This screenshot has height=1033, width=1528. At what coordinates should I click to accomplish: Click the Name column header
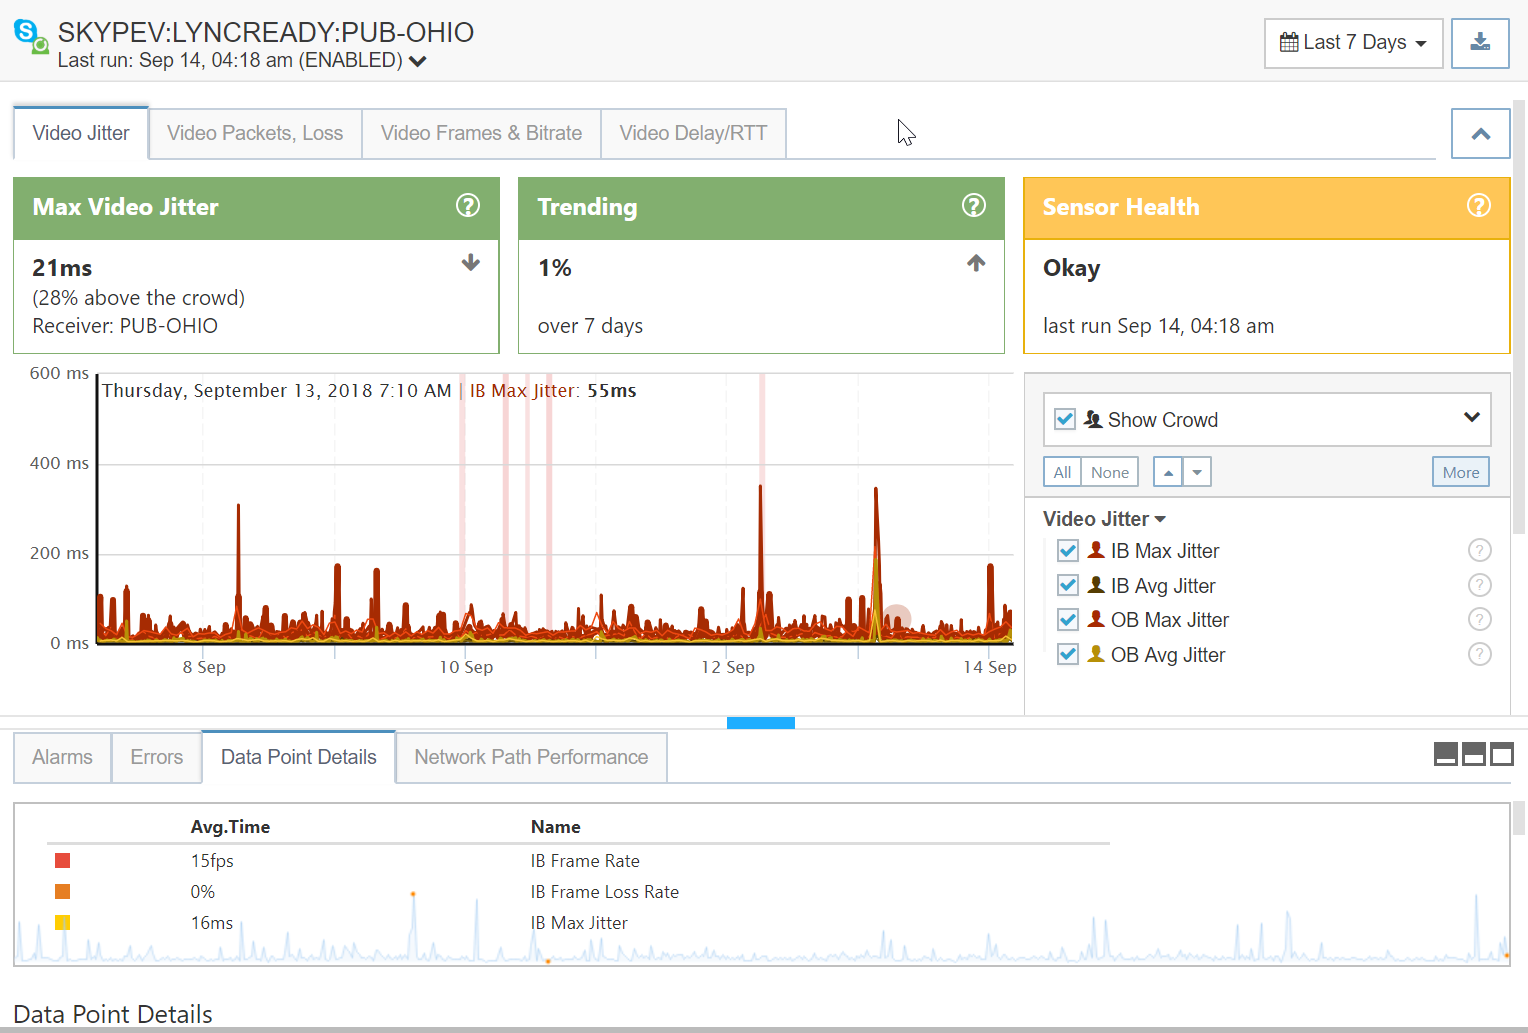[556, 827]
